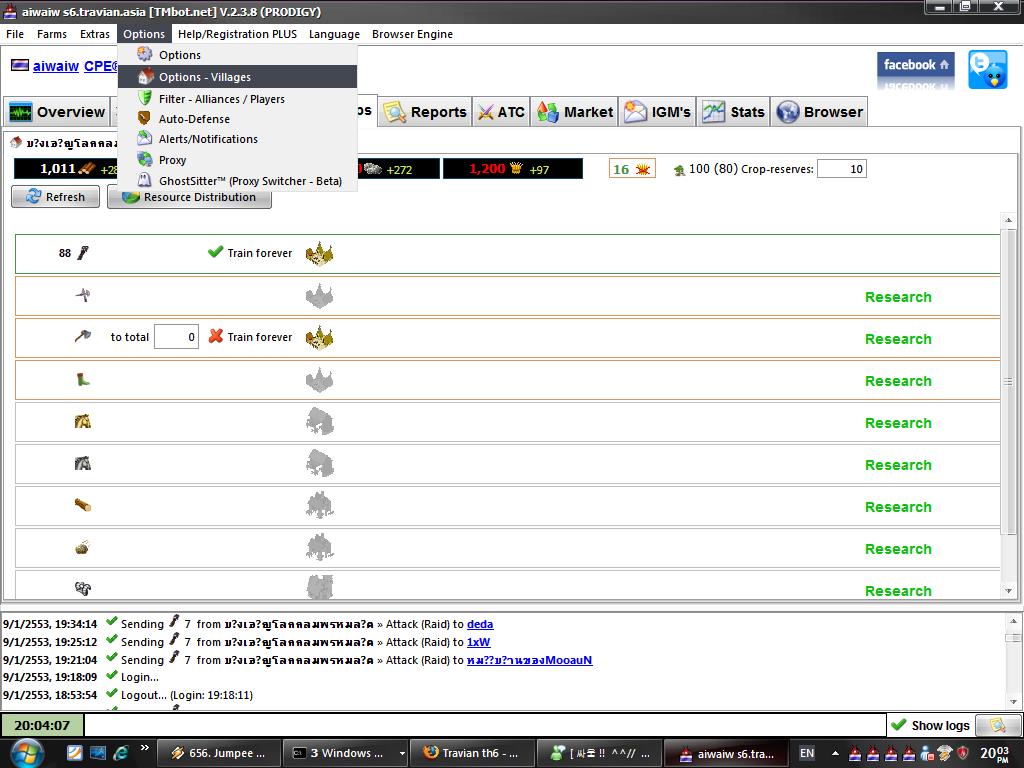Click the axeman unit icon
This screenshot has width=1024, height=768.
[x=83, y=336]
